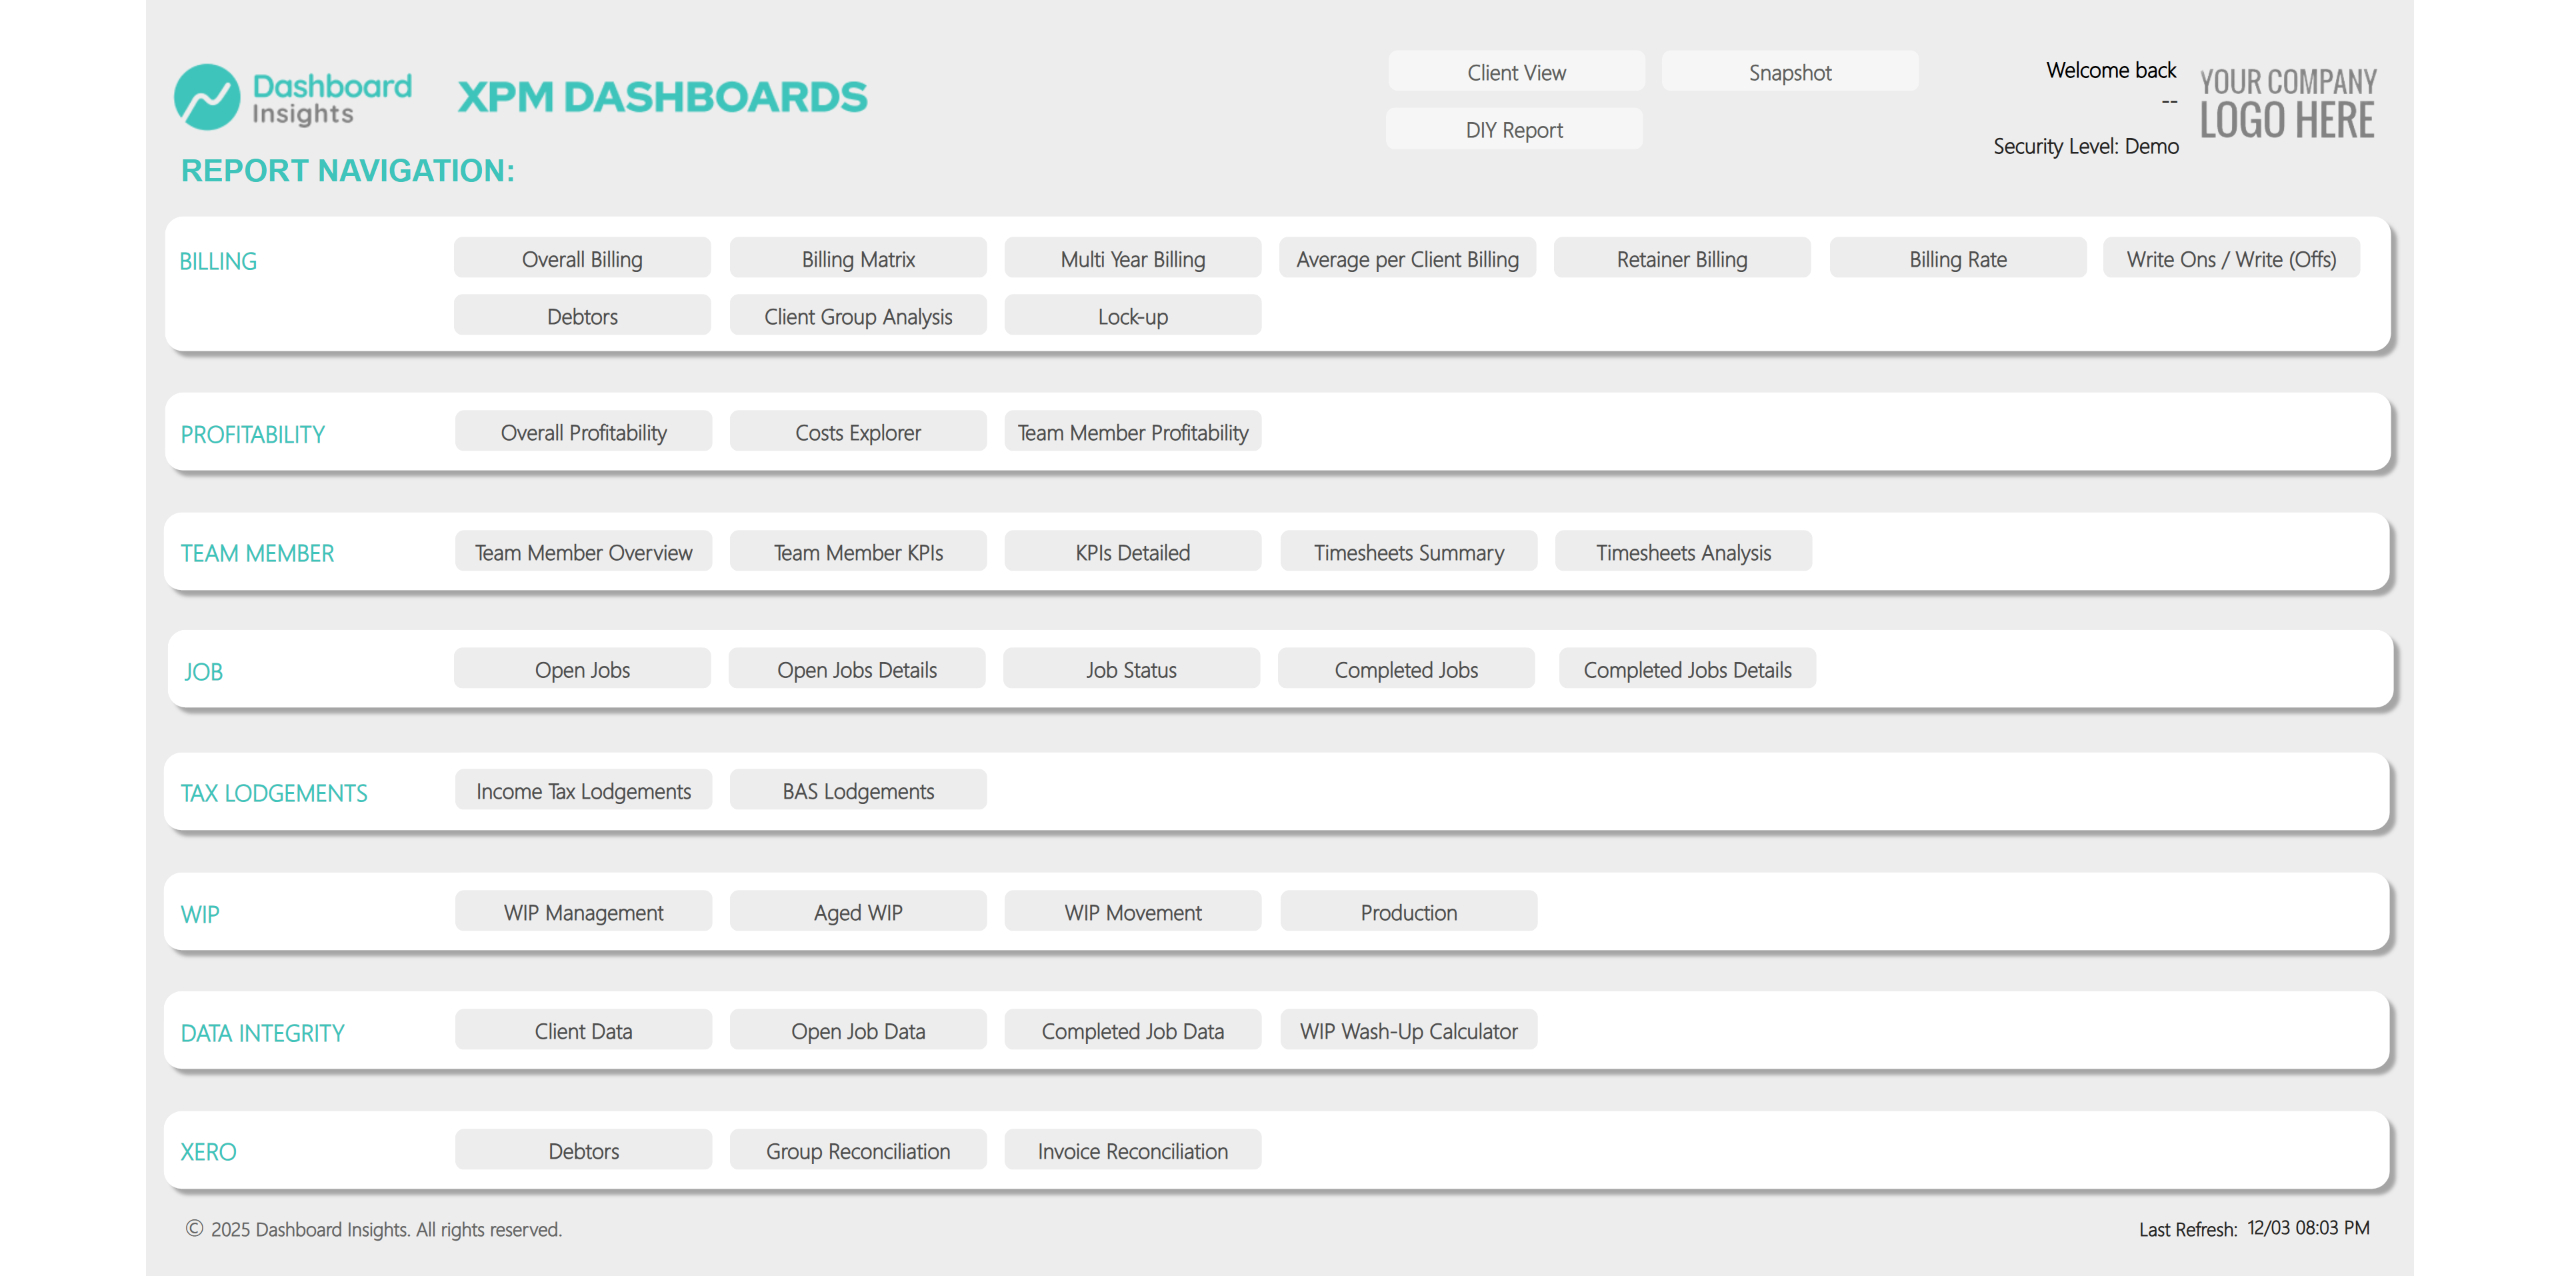
Task: Open Write Ons / Write (Offs) report
Action: (x=2231, y=258)
